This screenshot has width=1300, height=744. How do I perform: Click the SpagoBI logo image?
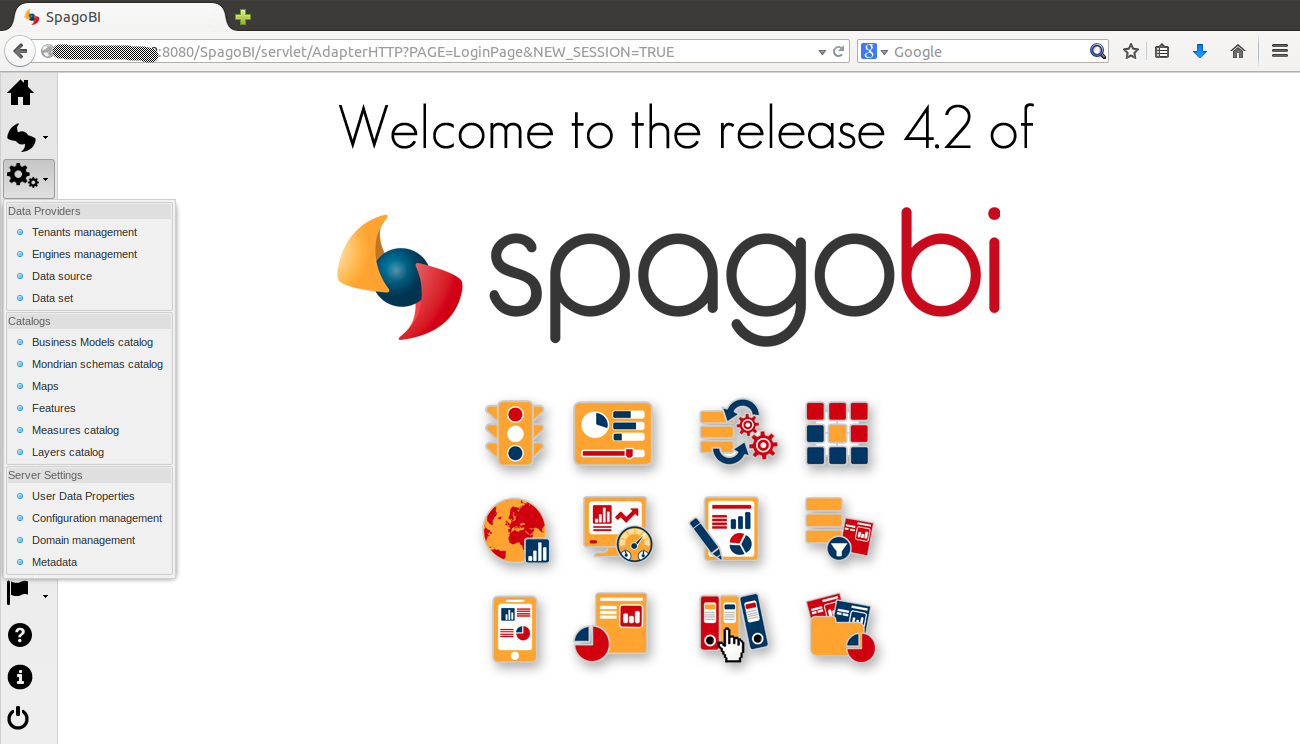click(x=669, y=275)
